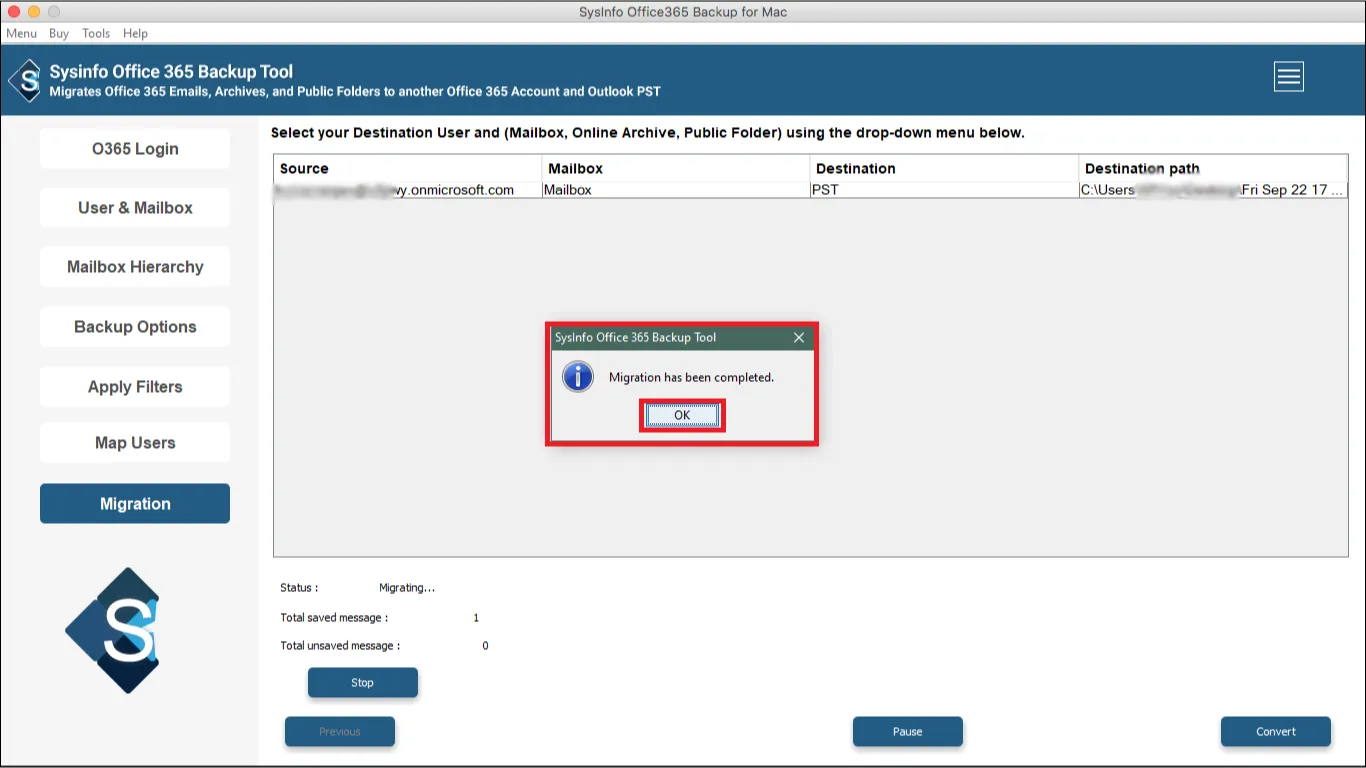Open the Tools menu
The image size is (1366, 768).
[x=96, y=33]
